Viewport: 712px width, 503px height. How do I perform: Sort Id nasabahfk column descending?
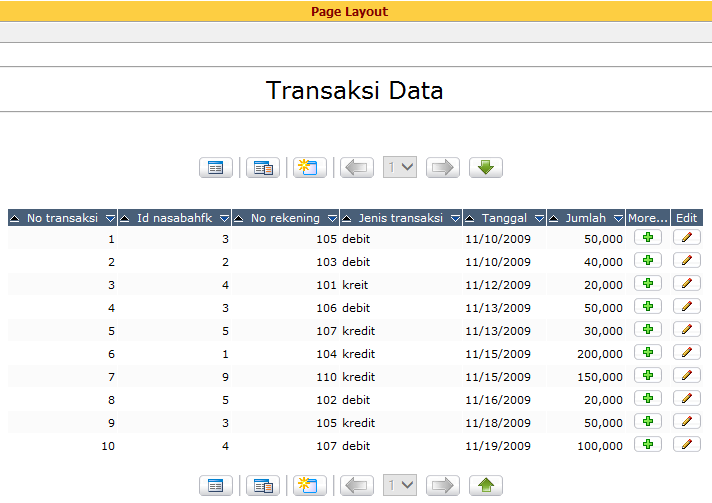[224, 218]
